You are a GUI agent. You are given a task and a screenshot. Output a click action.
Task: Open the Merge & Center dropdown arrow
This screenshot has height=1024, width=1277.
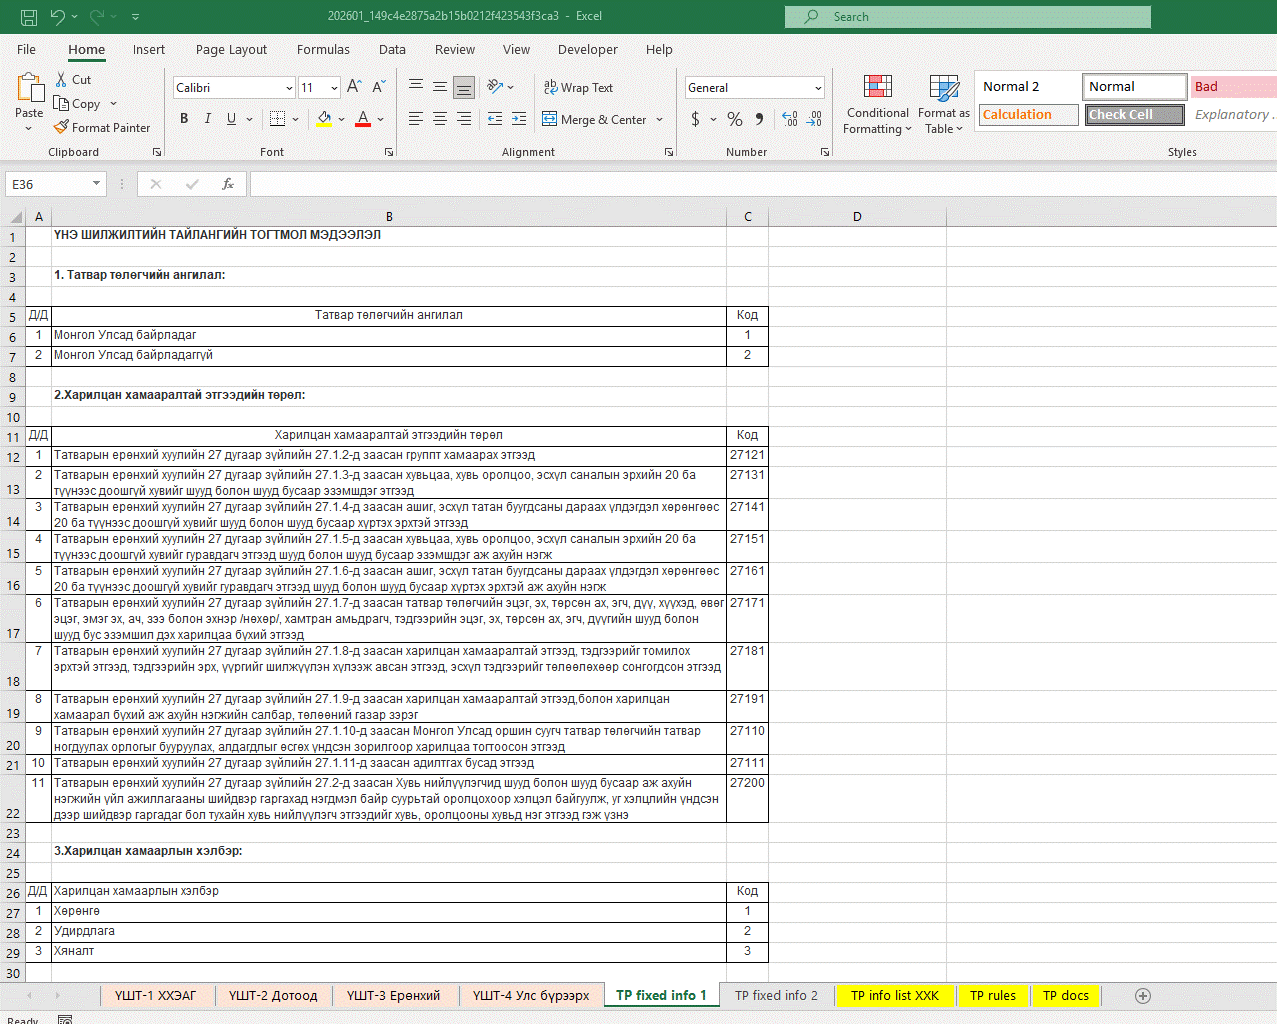point(660,120)
